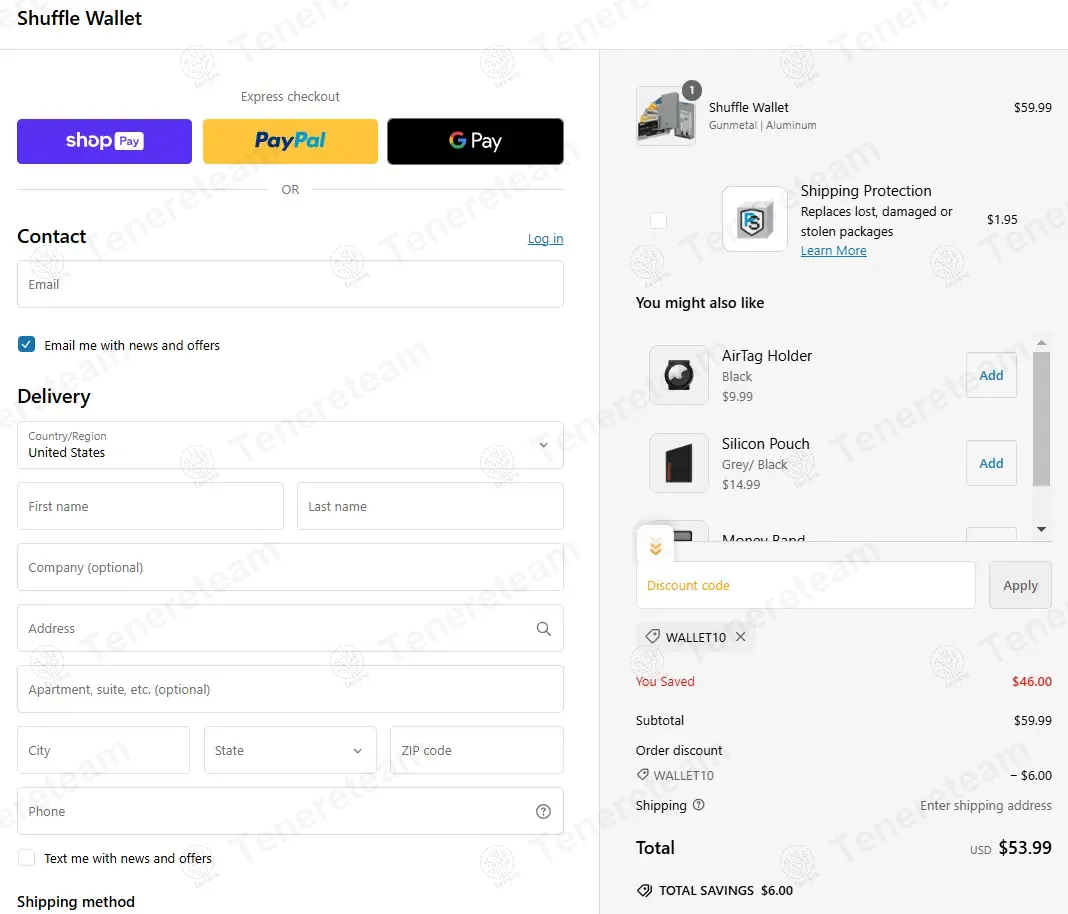1068x914 pixels.
Task: Select the Last name field
Action: pyautogui.click(x=430, y=506)
